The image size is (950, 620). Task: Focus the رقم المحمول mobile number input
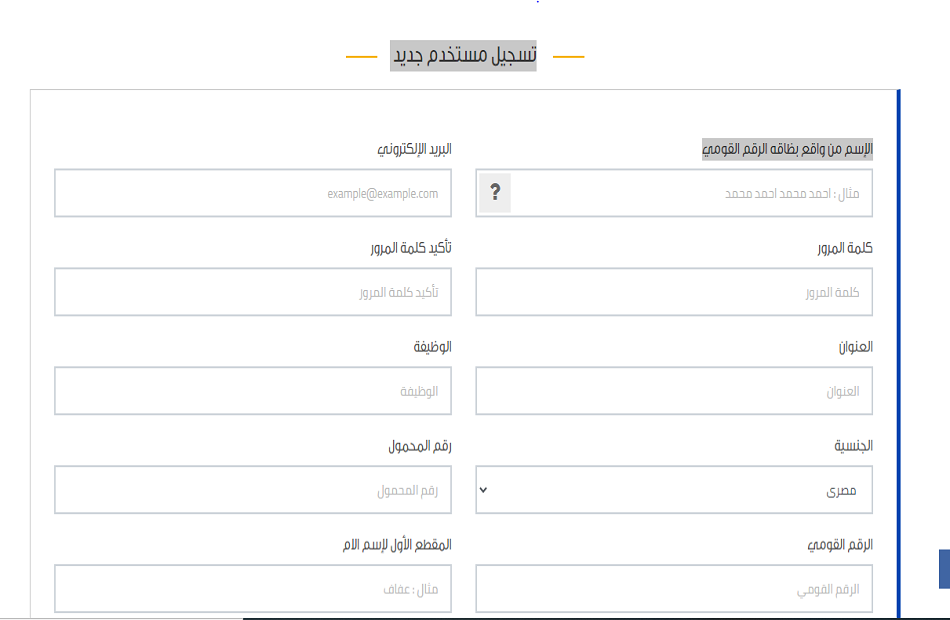253,490
